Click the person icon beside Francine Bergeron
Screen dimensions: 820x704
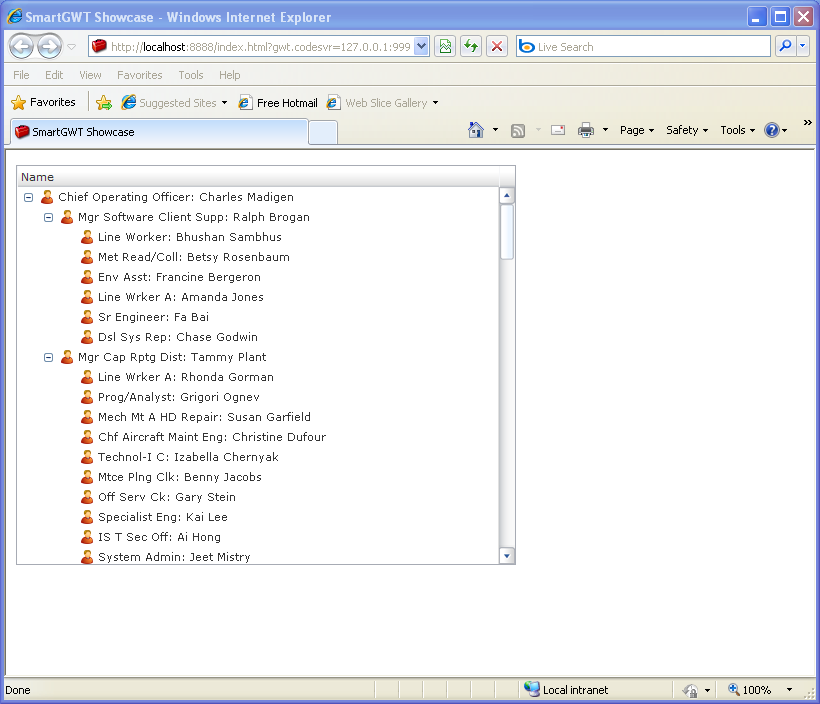pyautogui.click(x=87, y=277)
